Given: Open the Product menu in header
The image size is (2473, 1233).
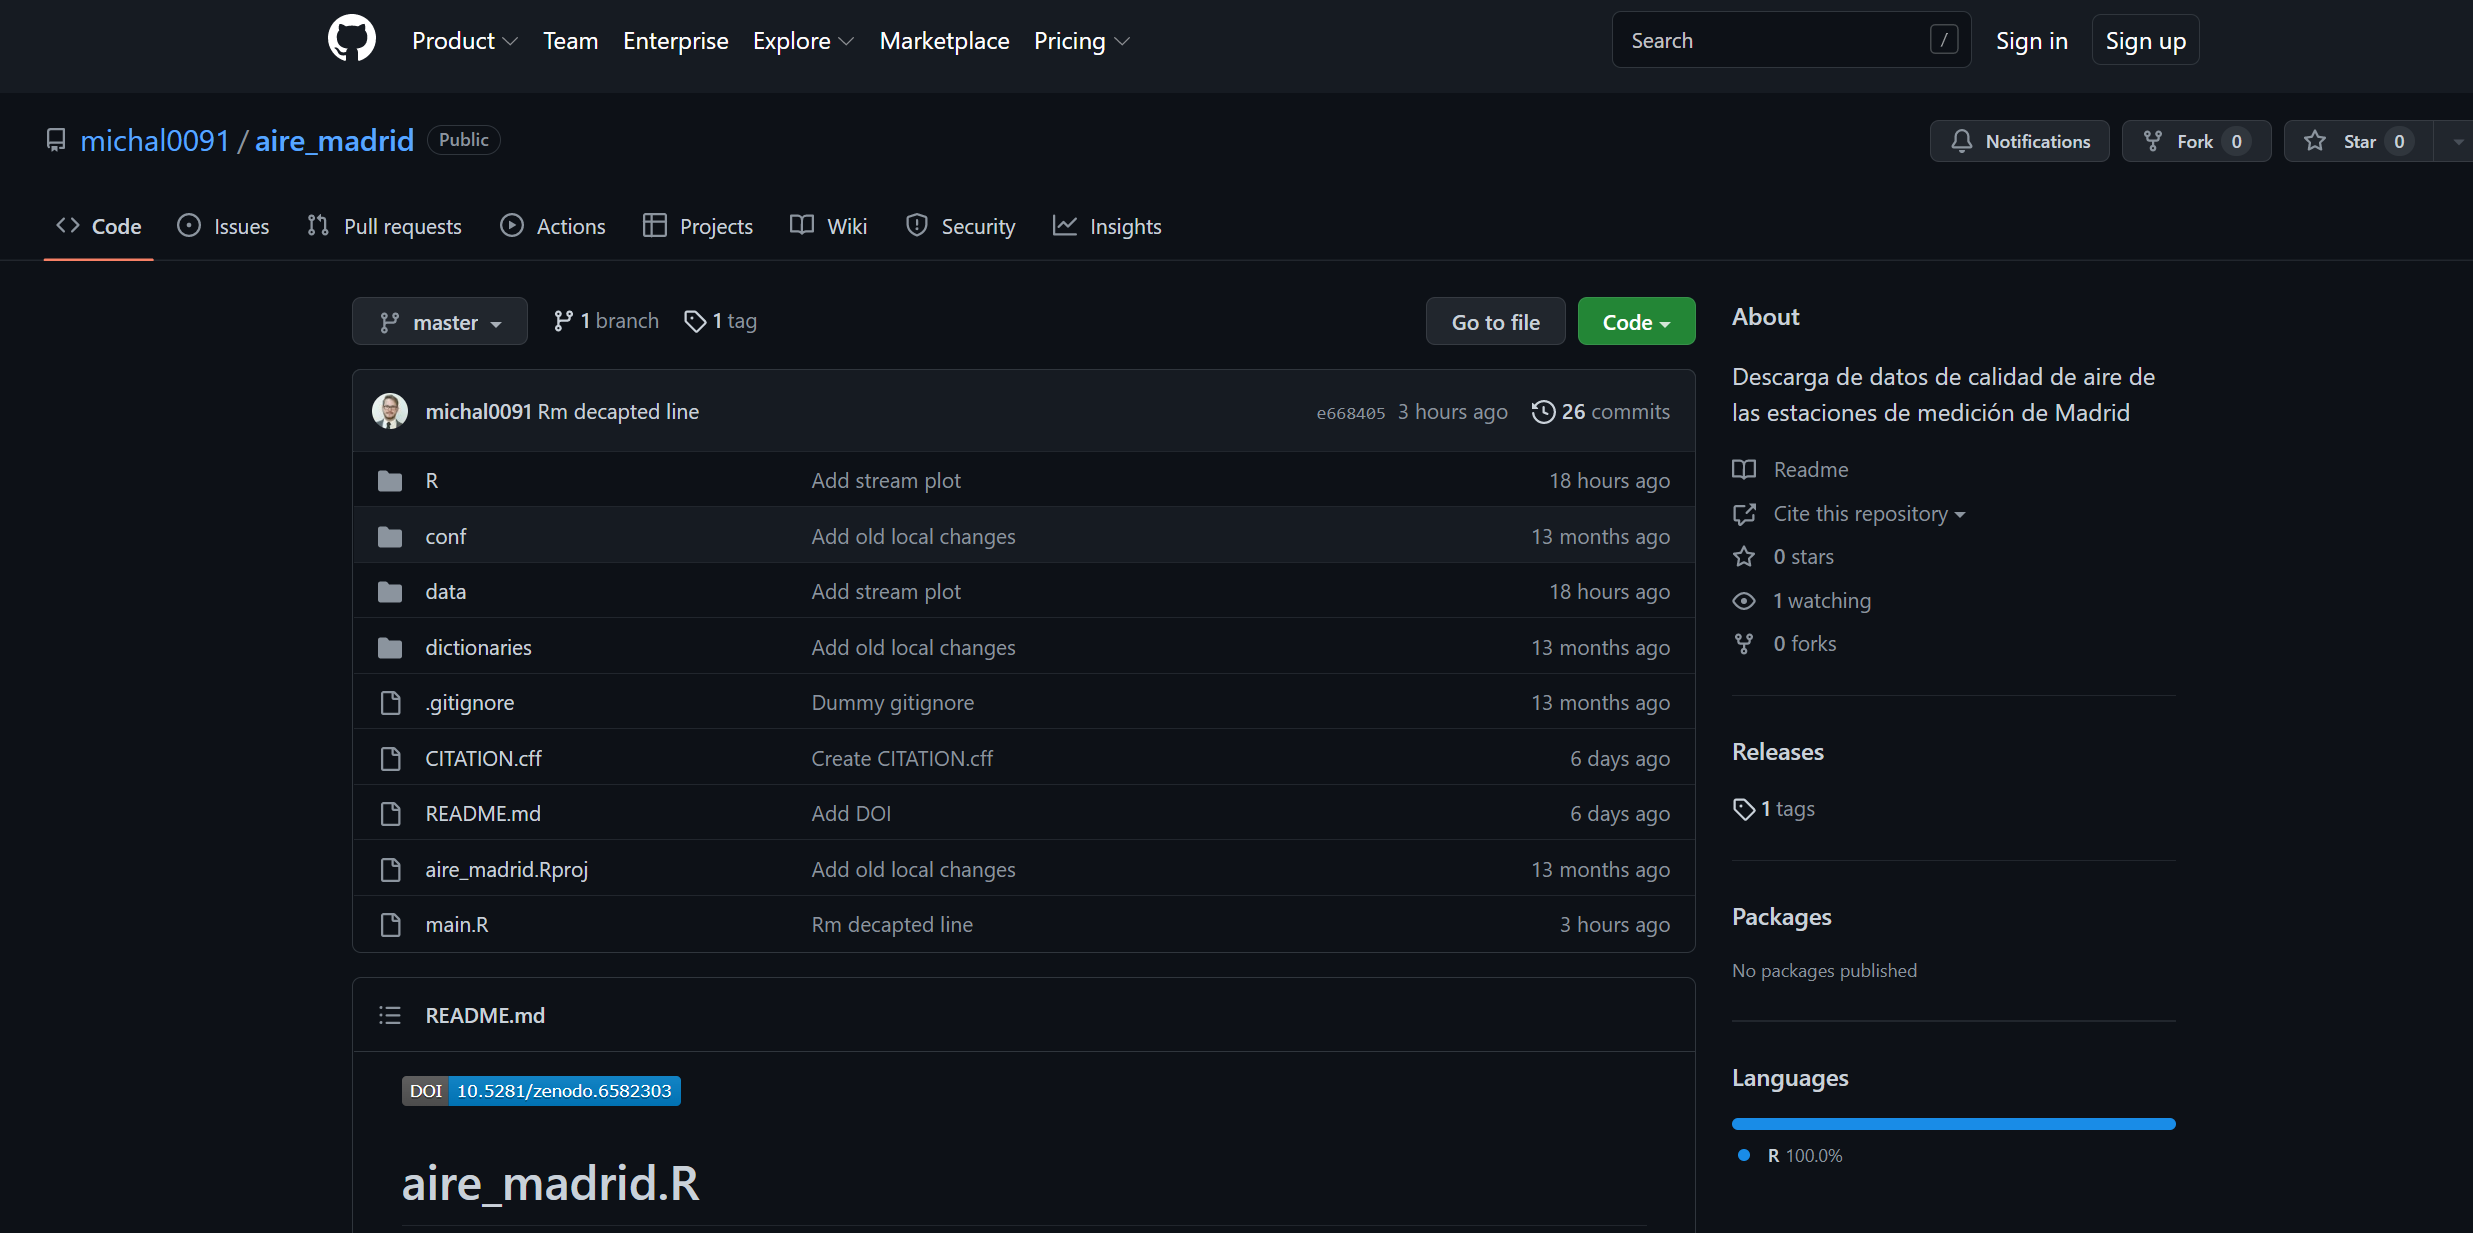Looking at the screenshot, I should [x=464, y=41].
